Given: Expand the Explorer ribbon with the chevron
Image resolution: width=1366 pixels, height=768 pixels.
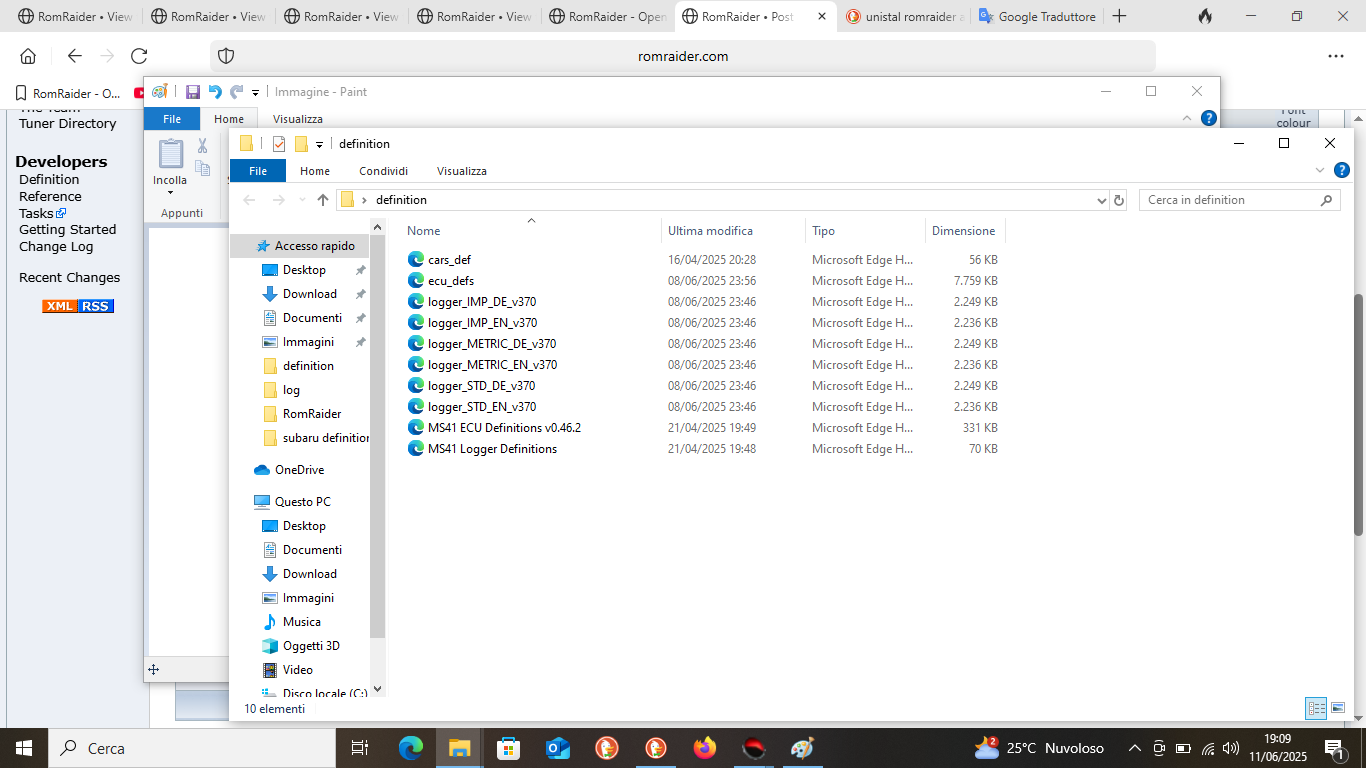Looking at the screenshot, I should tap(1320, 171).
